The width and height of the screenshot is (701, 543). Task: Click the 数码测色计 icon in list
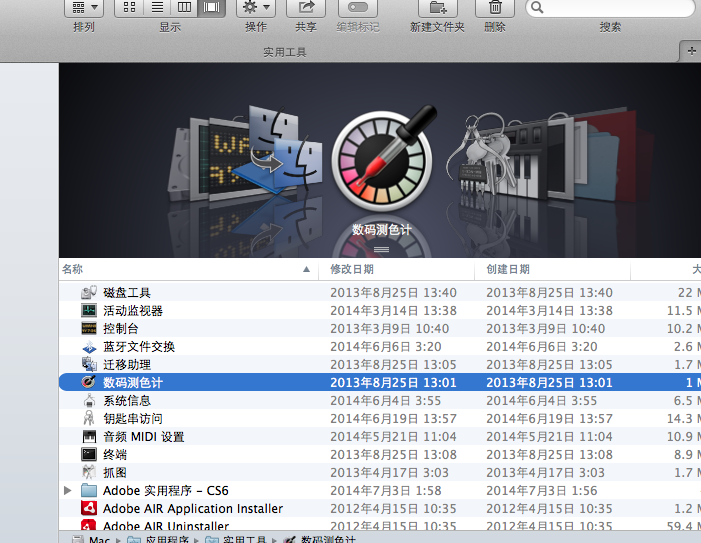(89, 382)
